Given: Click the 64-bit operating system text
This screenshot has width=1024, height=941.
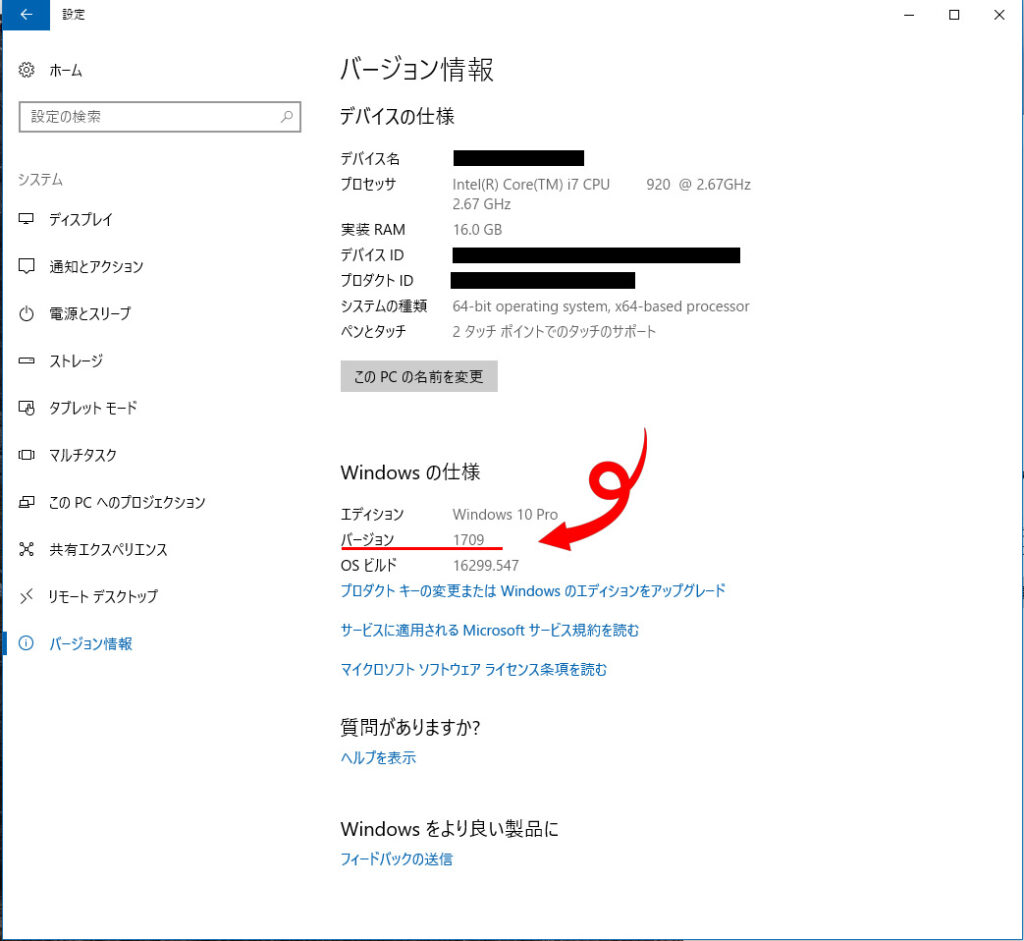Looking at the screenshot, I should coord(601,306).
